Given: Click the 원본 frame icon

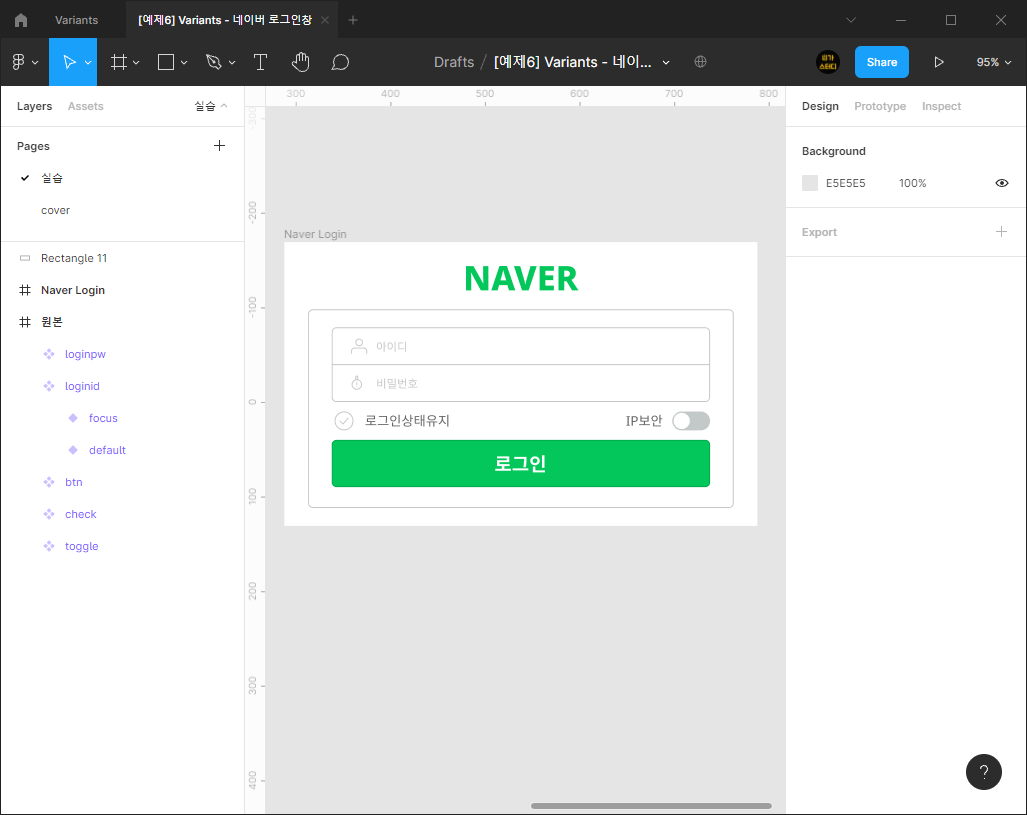Looking at the screenshot, I should 25,322.
